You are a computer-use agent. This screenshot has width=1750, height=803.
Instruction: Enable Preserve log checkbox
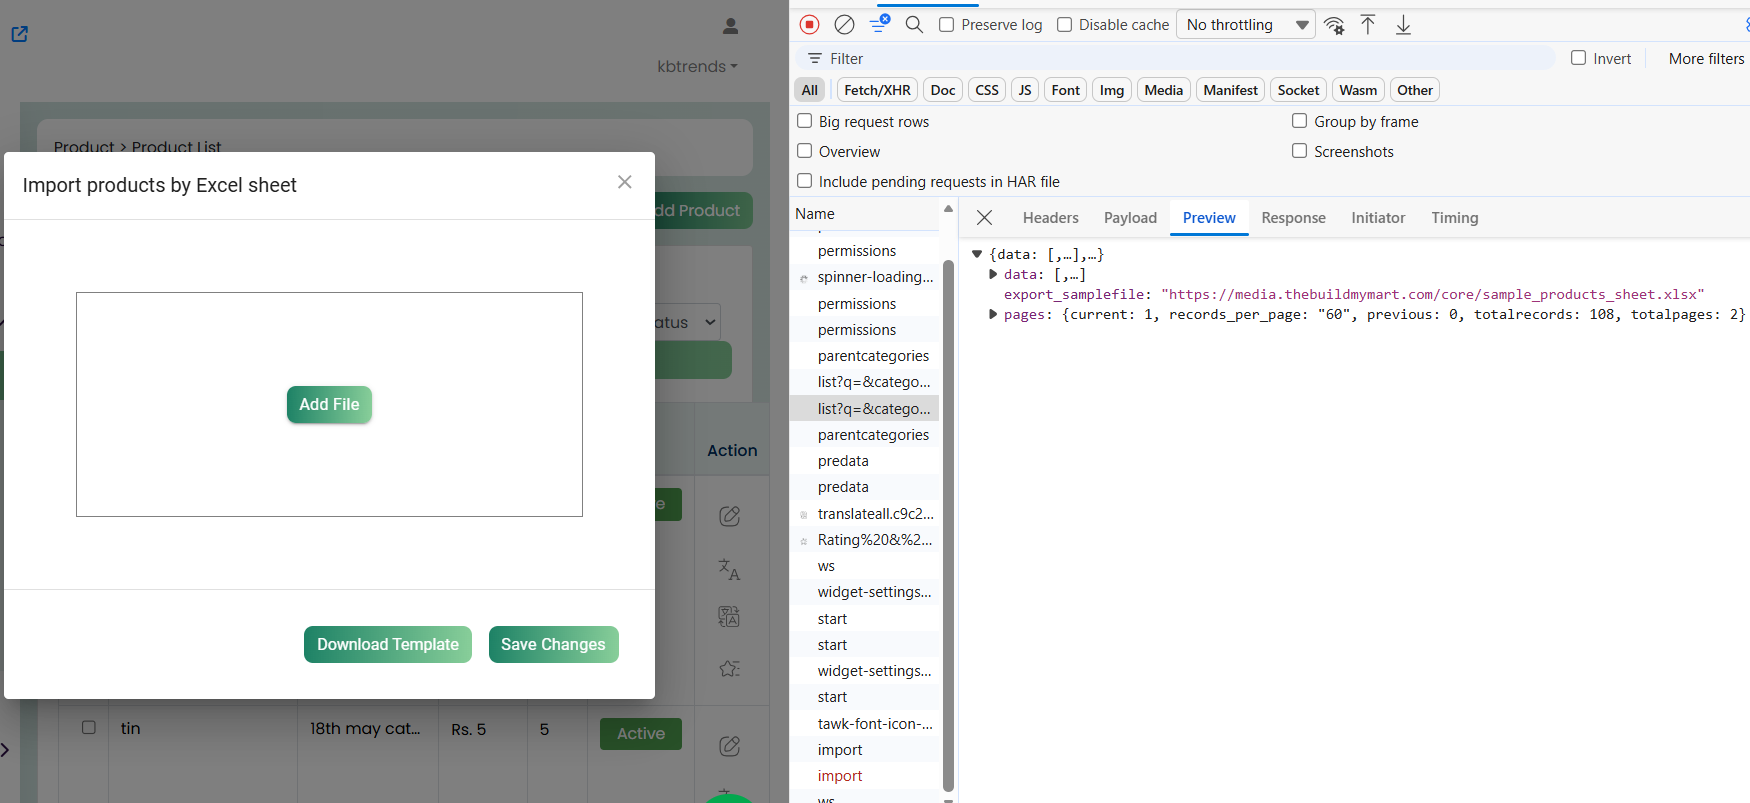click(x=946, y=24)
